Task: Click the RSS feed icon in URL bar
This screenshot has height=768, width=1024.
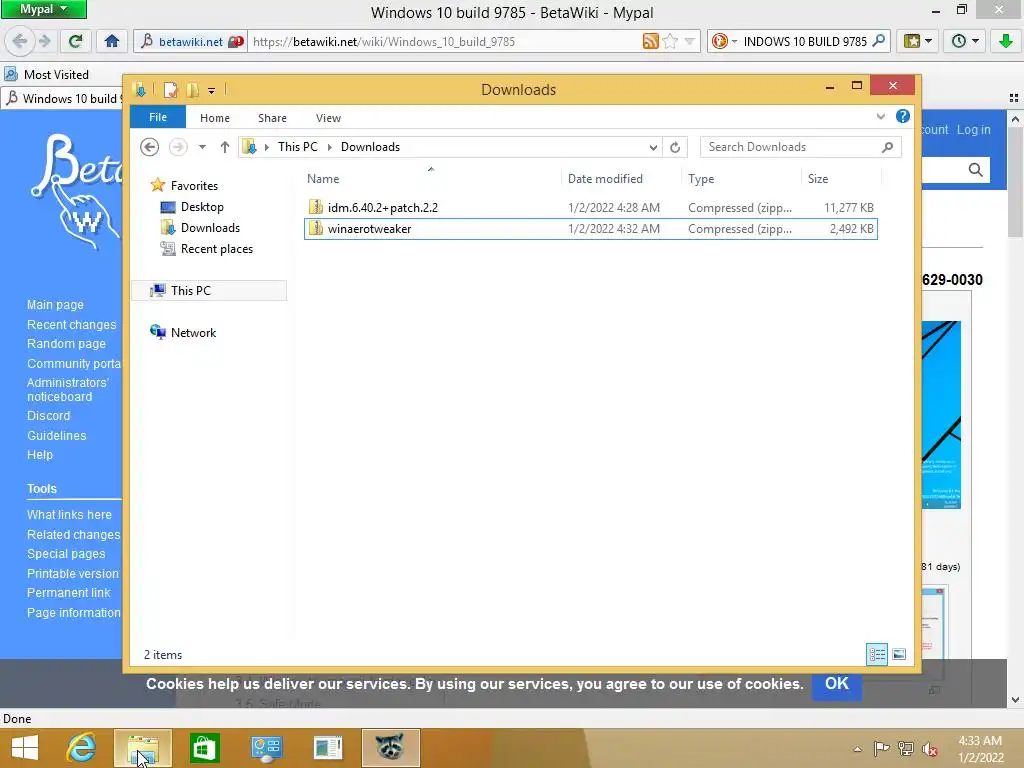Action: click(x=650, y=41)
